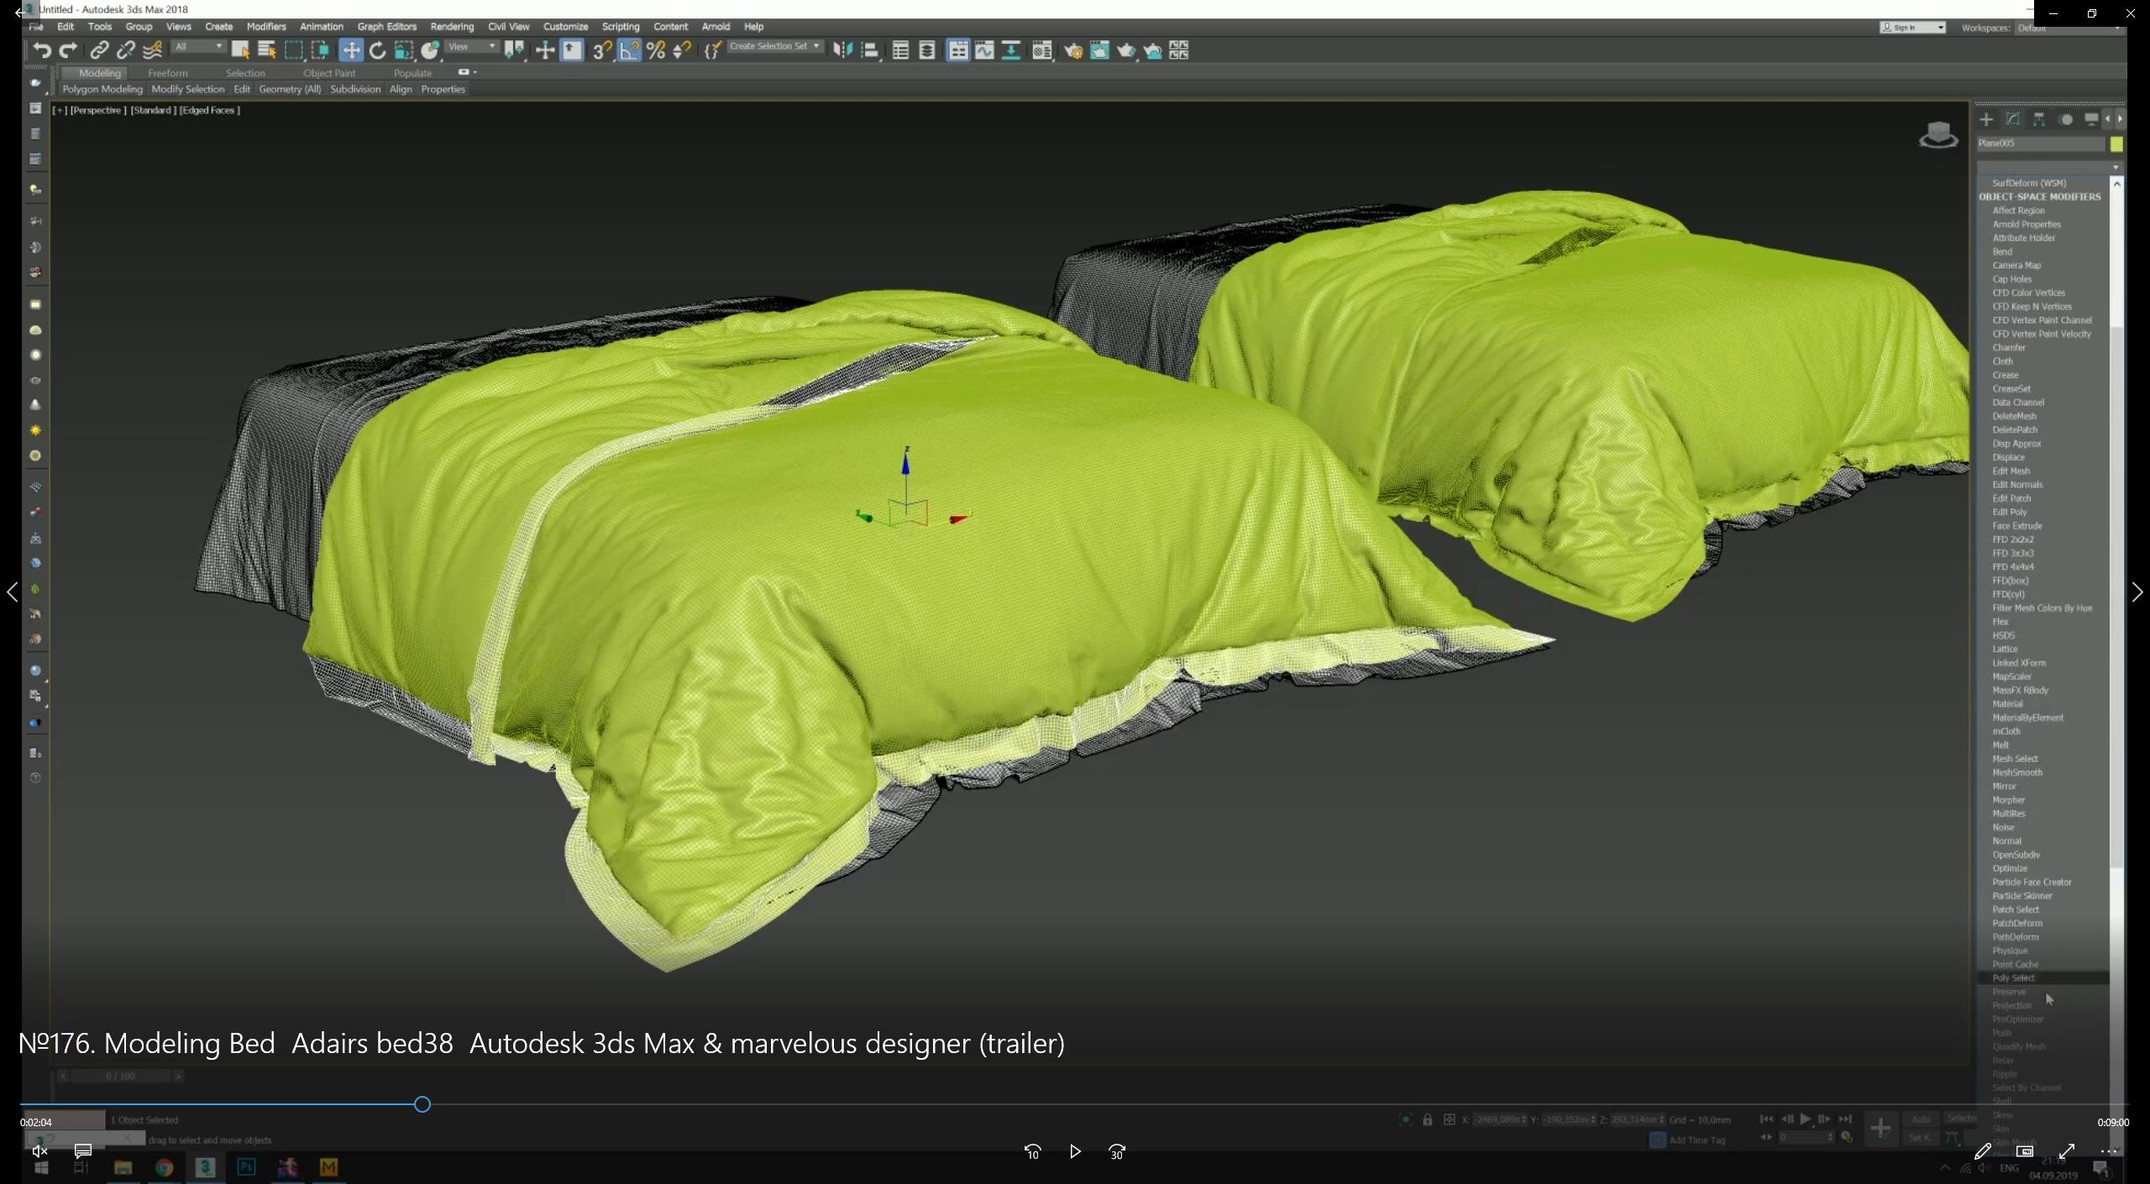Toggle Auto Key animation mode

[1921, 1119]
